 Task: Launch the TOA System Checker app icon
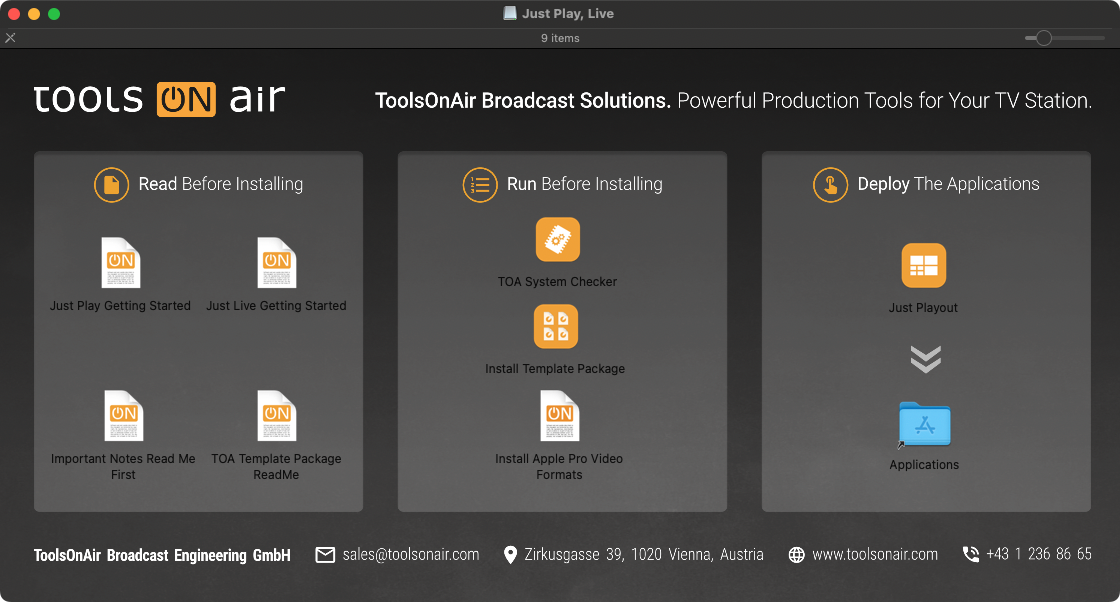click(558, 239)
